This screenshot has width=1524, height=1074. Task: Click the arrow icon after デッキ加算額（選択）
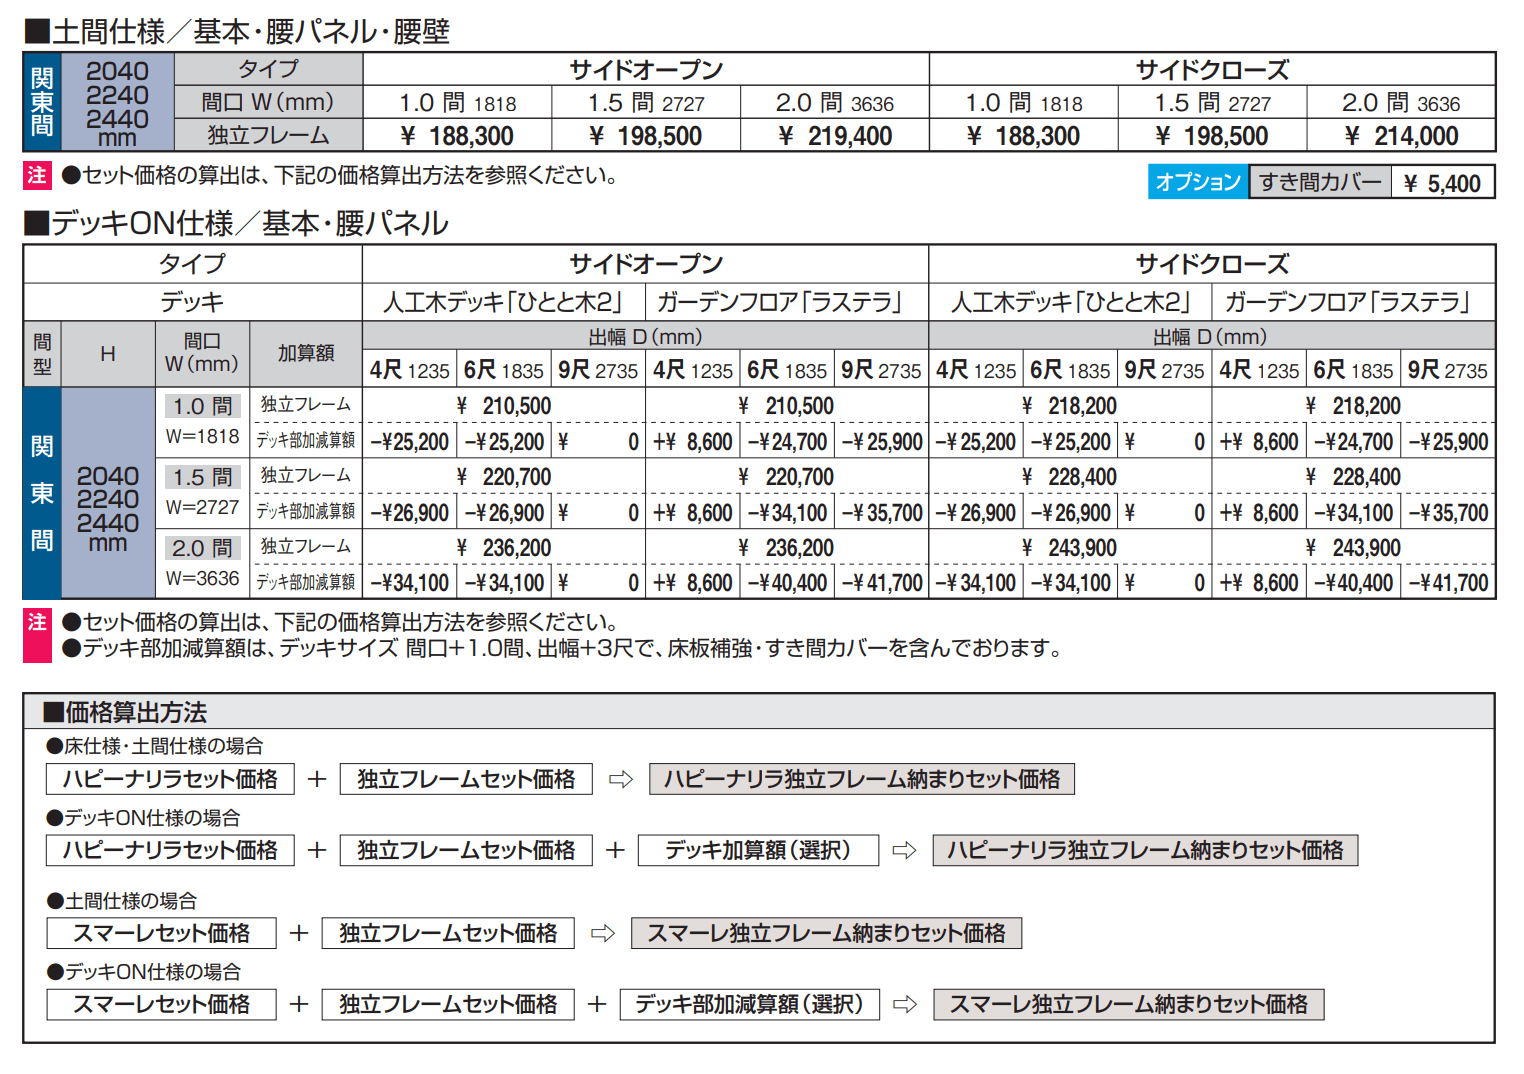click(904, 851)
